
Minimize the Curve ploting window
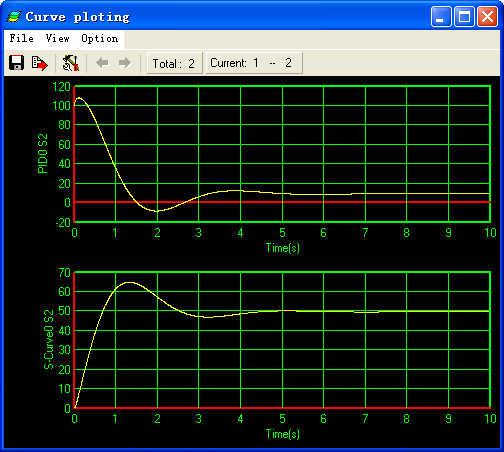[x=441, y=17]
